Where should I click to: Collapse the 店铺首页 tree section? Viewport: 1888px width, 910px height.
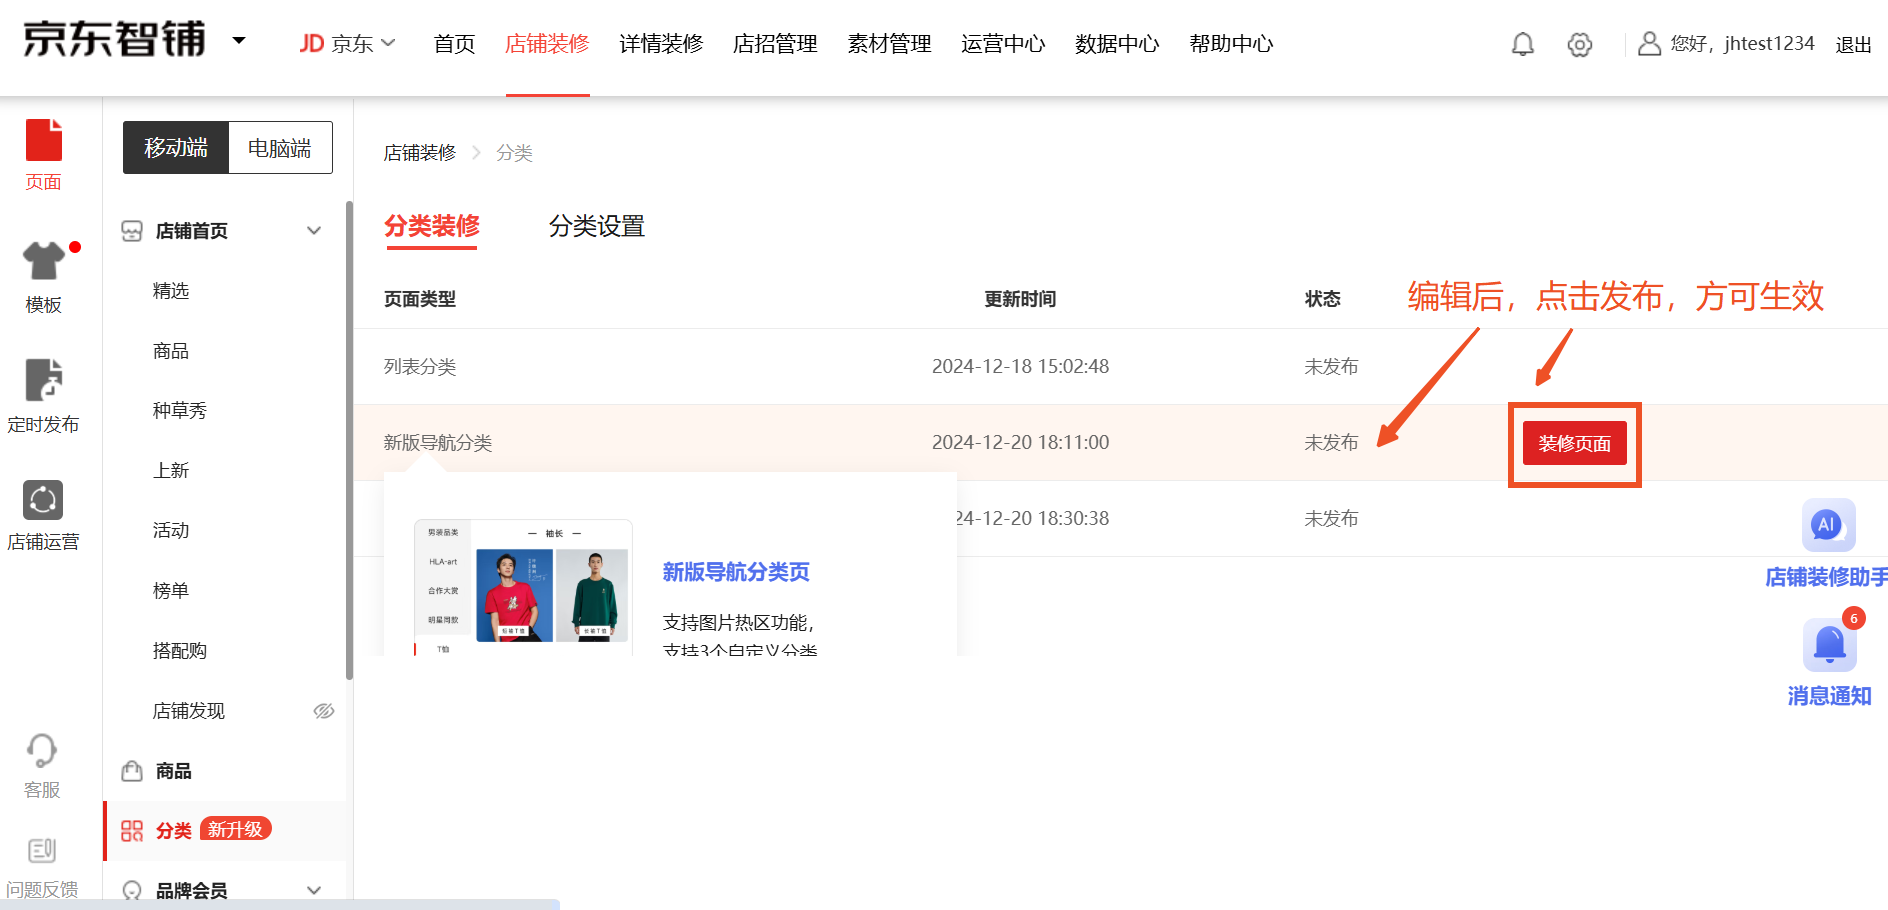314,231
